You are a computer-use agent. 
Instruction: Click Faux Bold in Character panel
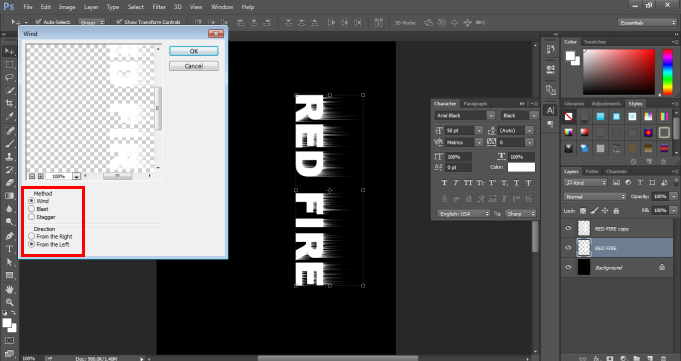444,183
